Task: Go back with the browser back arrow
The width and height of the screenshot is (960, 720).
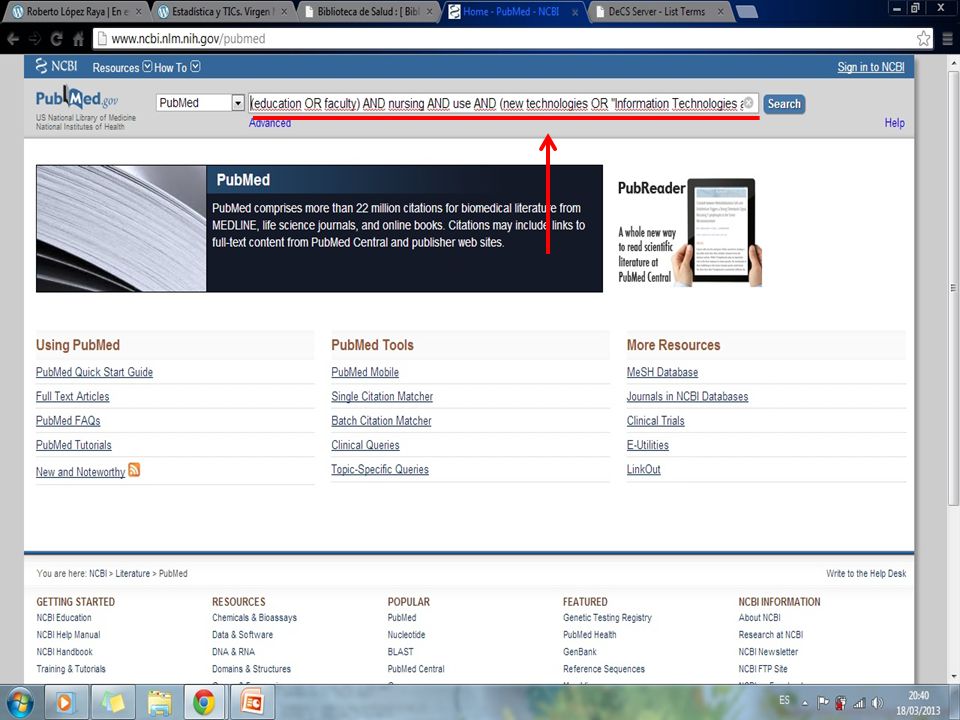Action: click(13, 39)
